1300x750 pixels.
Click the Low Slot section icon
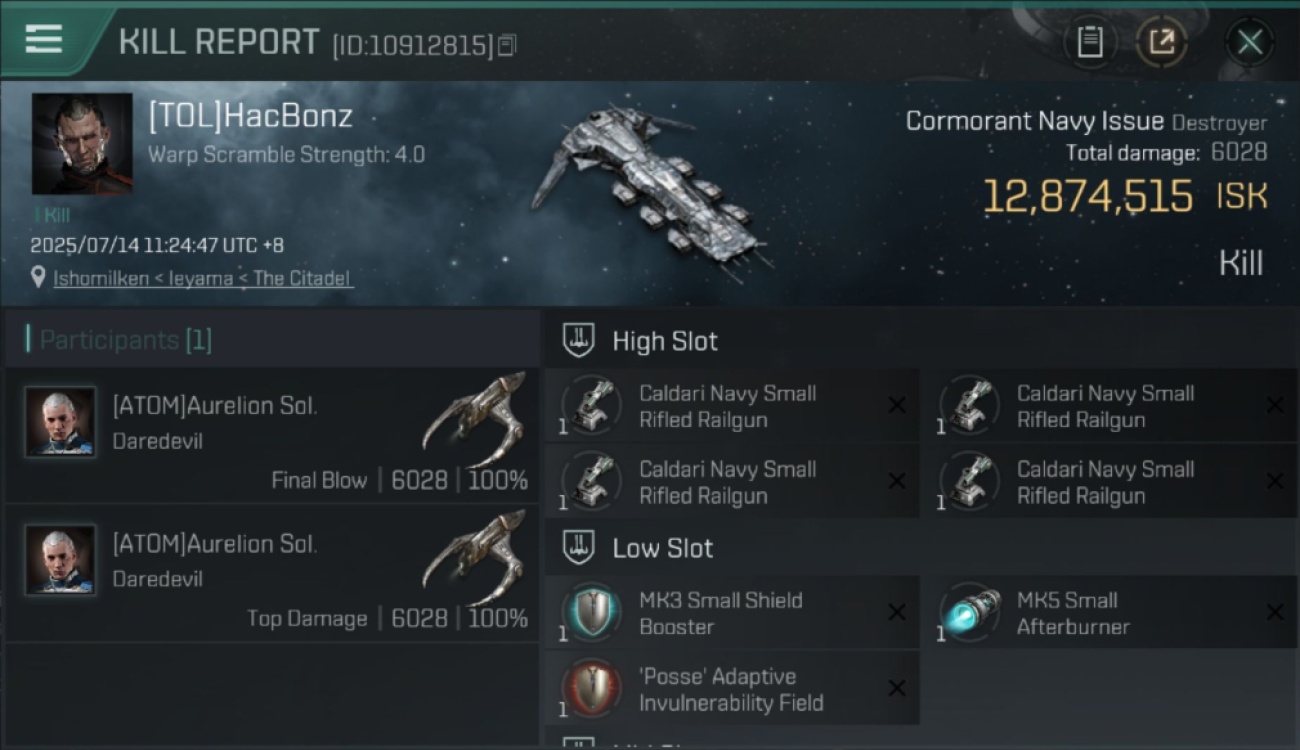pyautogui.click(x=579, y=547)
